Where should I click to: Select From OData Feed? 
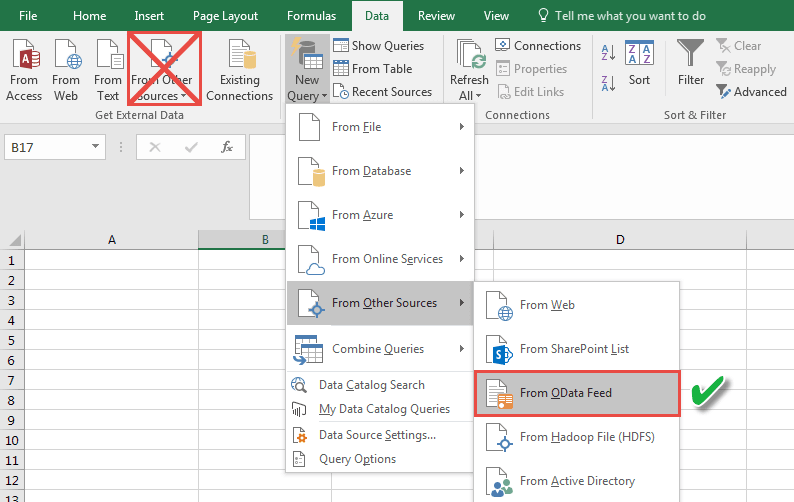click(x=577, y=393)
